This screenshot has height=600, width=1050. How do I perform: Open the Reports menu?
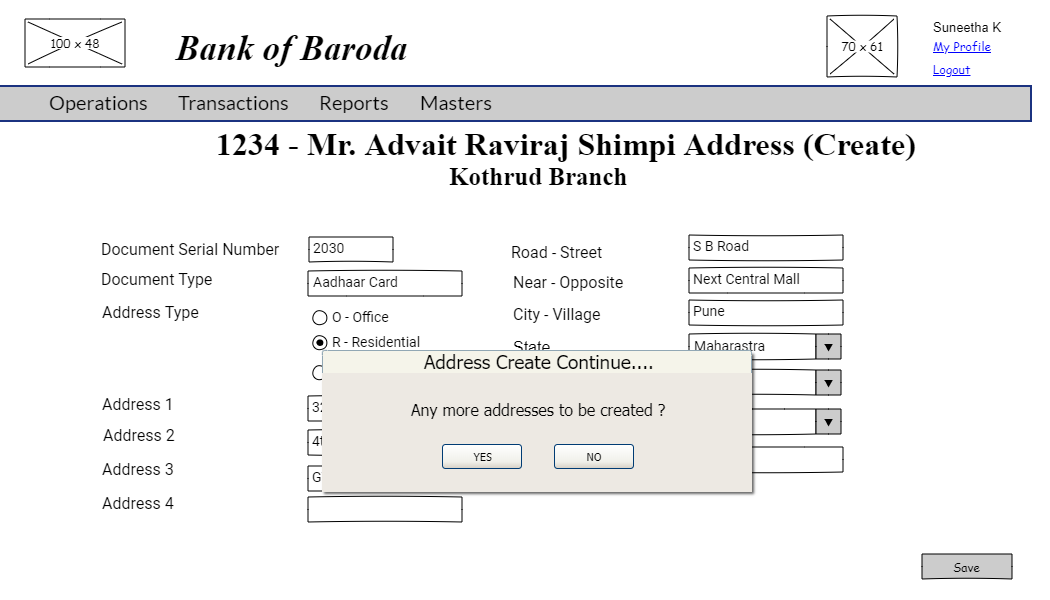click(x=353, y=103)
